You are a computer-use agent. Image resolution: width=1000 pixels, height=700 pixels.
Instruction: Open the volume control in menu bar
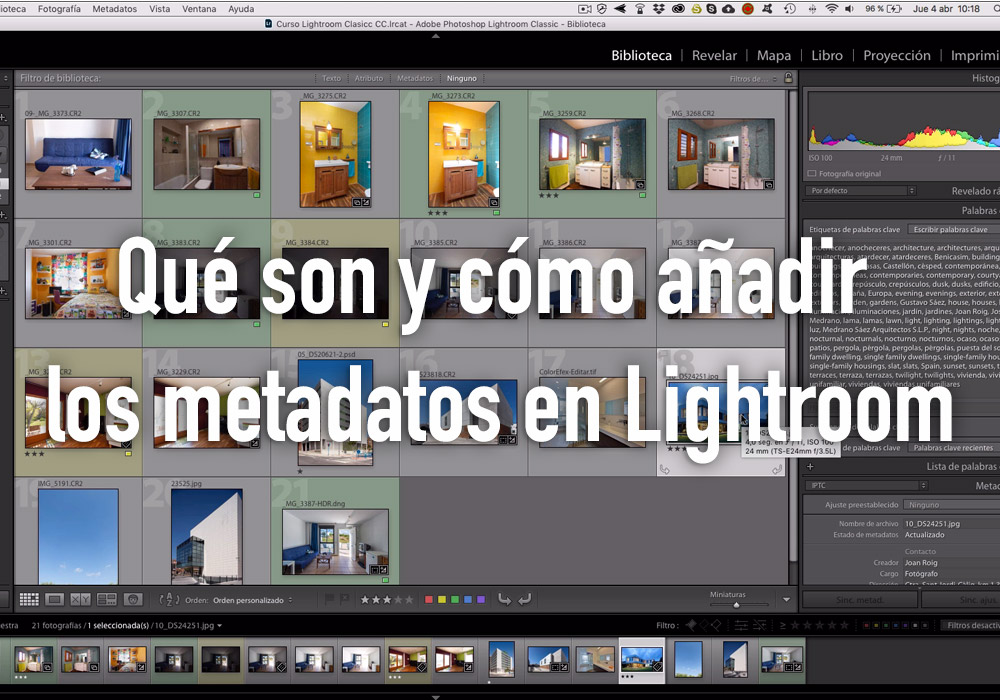click(849, 9)
